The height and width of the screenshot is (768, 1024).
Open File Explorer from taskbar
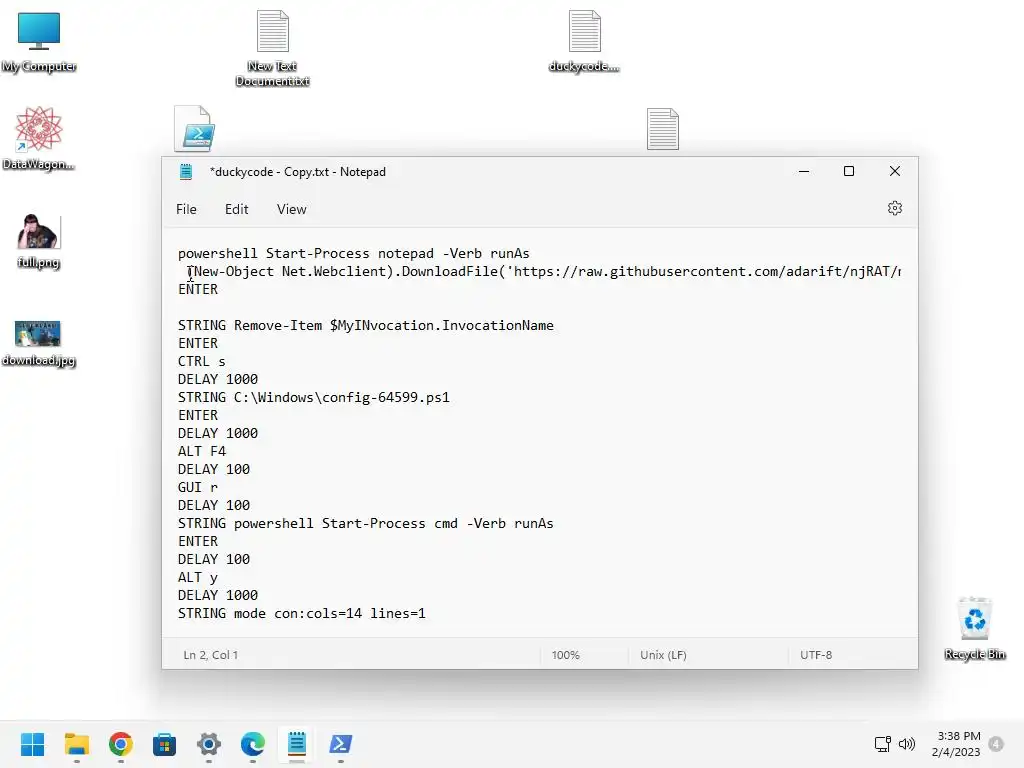(x=76, y=744)
